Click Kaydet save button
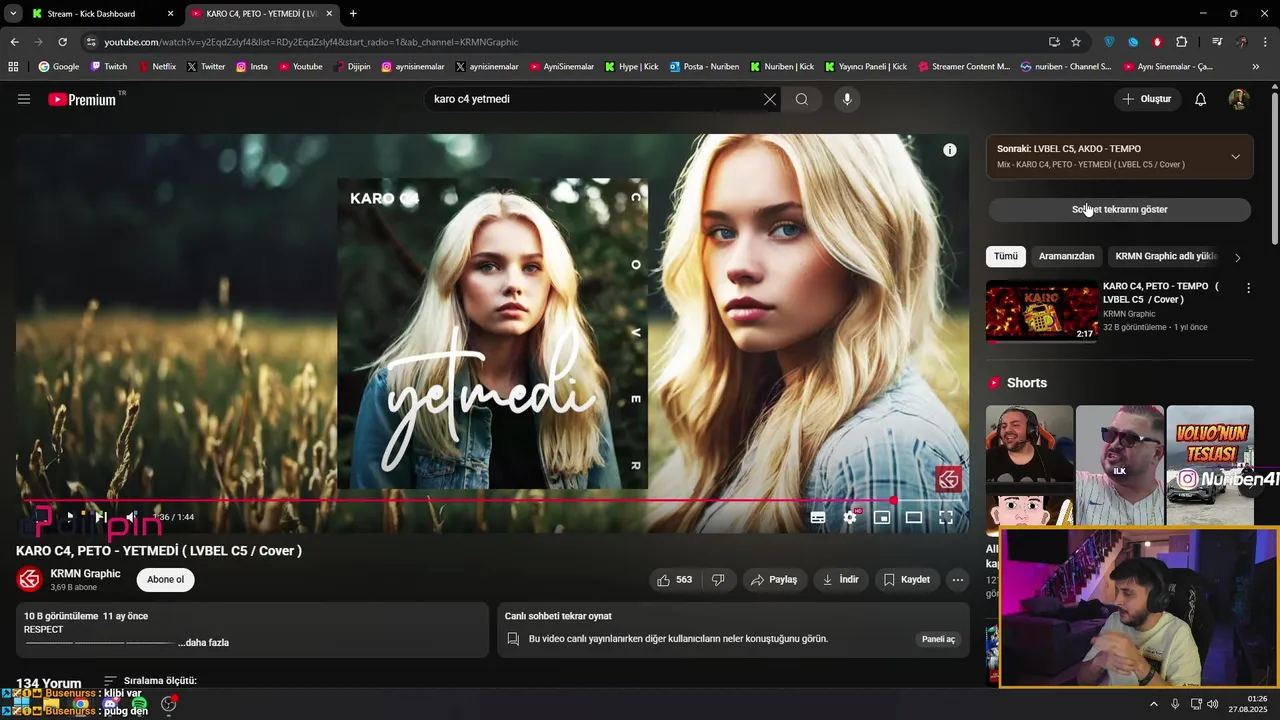 pyautogui.click(x=906, y=580)
